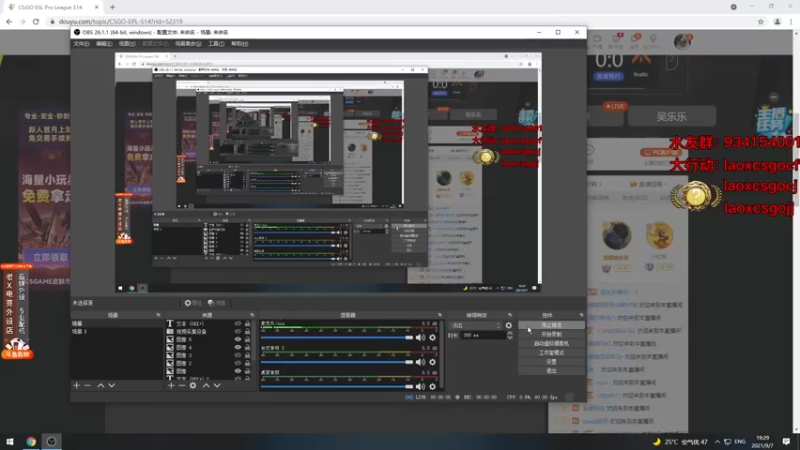This screenshot has height=450, width=800.
Task: Open a new Chrome tab with plus button
Action: pos(112,7)
